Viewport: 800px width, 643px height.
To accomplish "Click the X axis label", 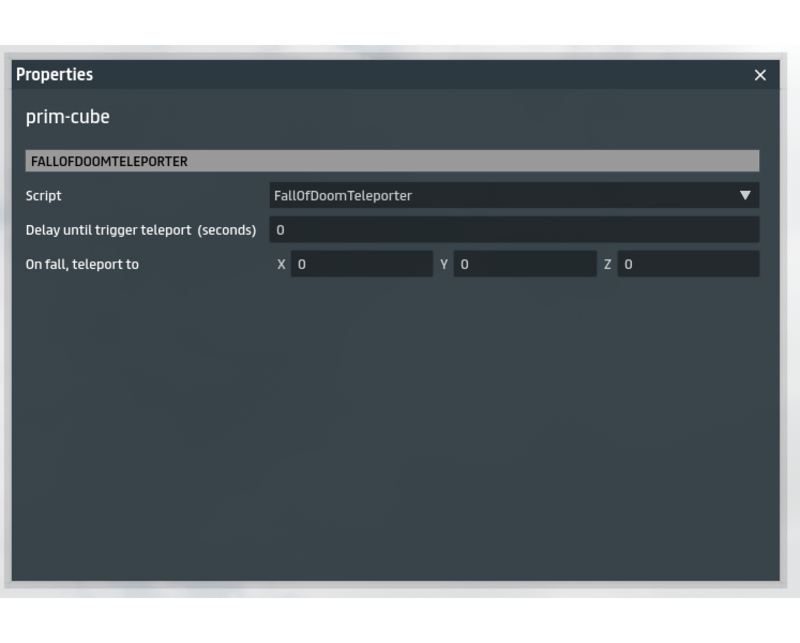I will [281, 265].
